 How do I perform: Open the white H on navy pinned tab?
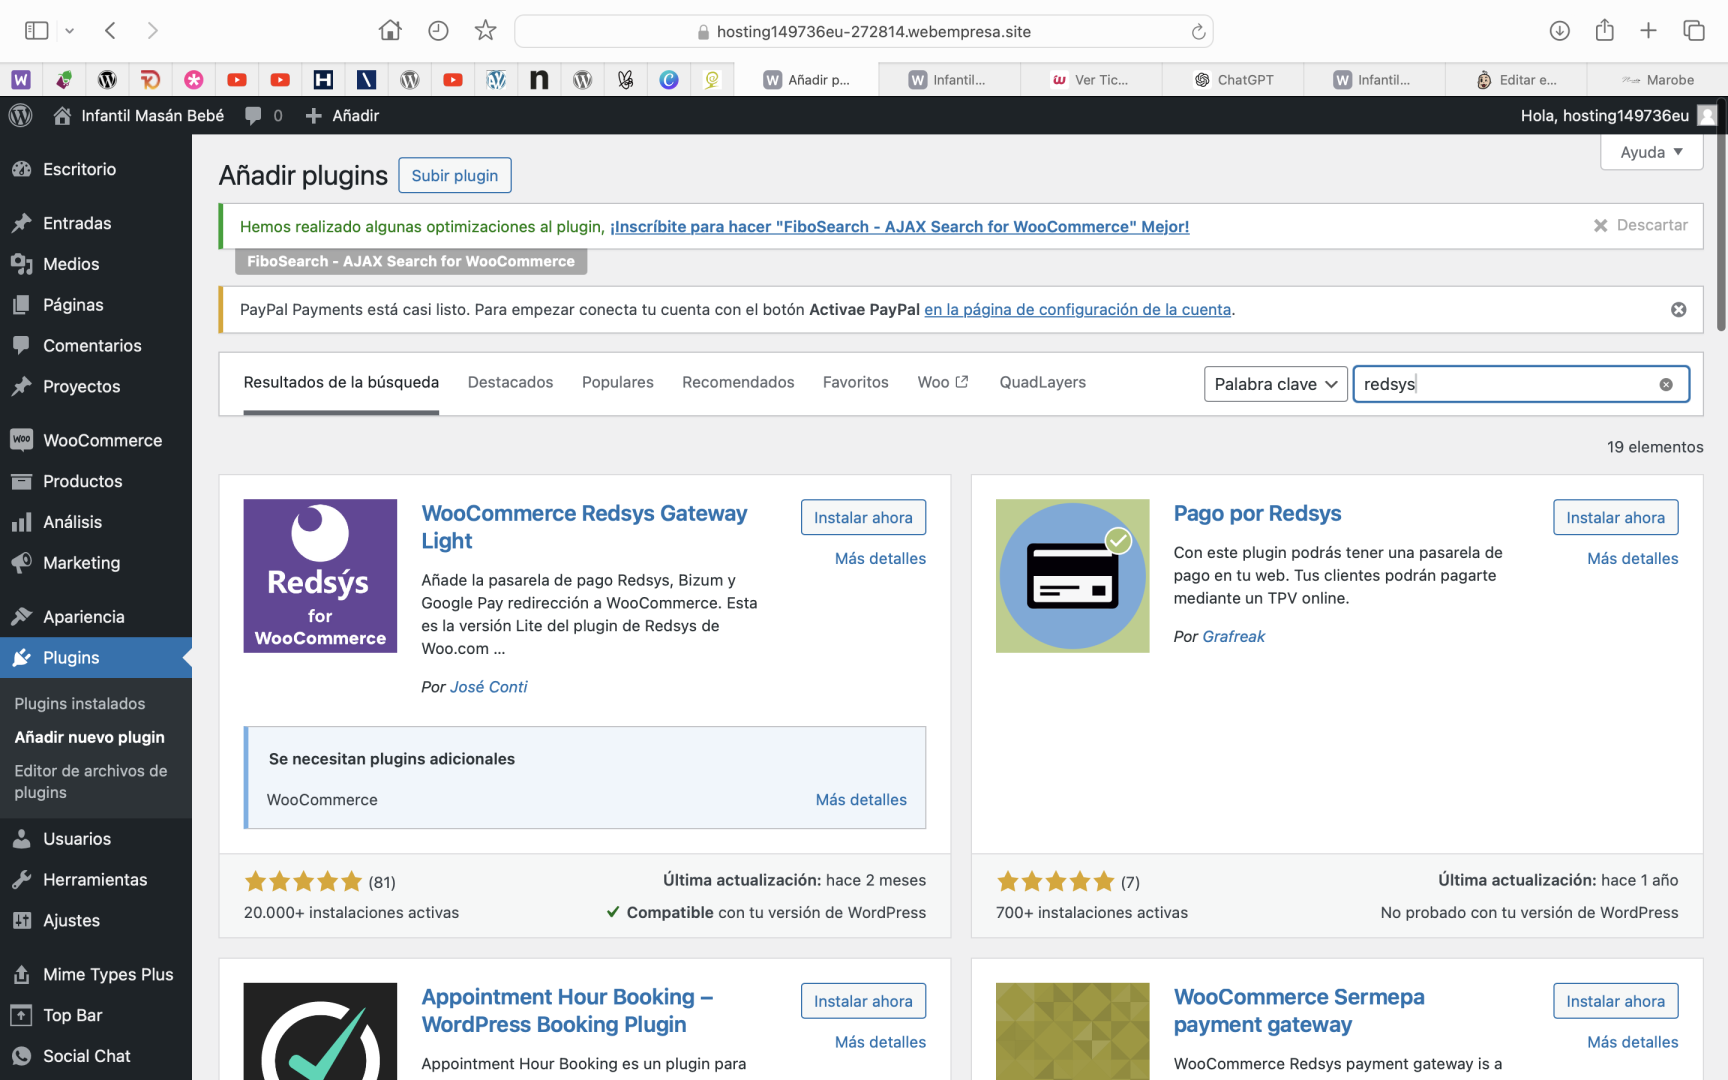(323, 80)
